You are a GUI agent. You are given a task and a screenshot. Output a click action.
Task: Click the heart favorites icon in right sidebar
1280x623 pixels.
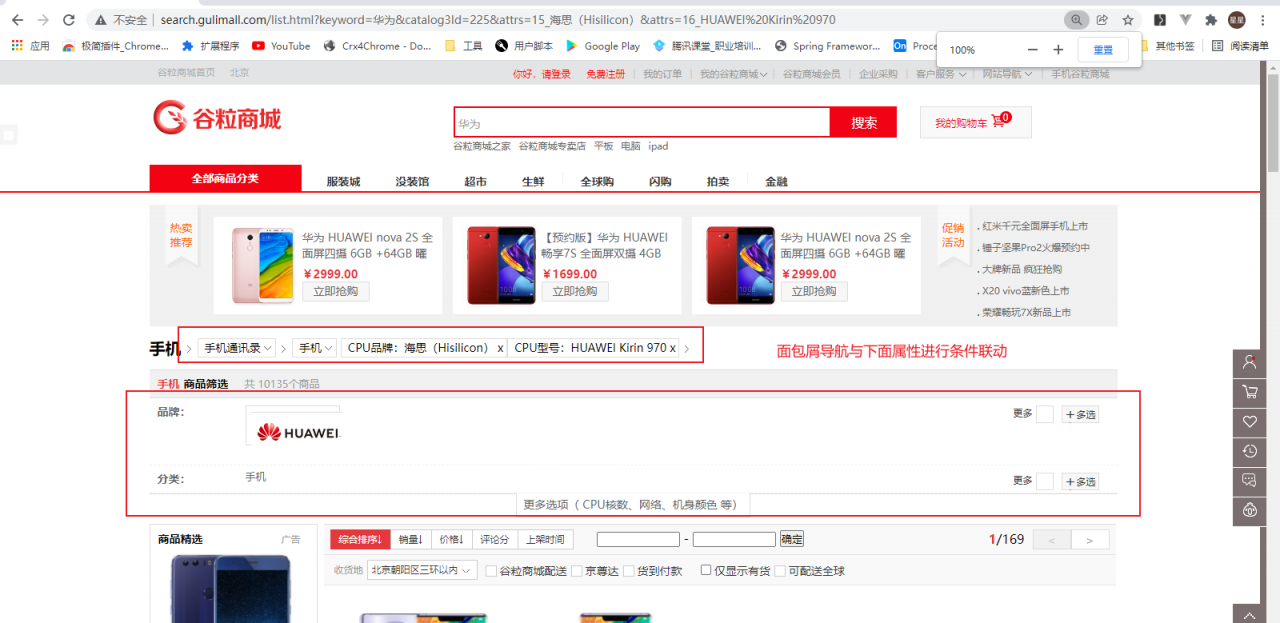coord(1249,422)
